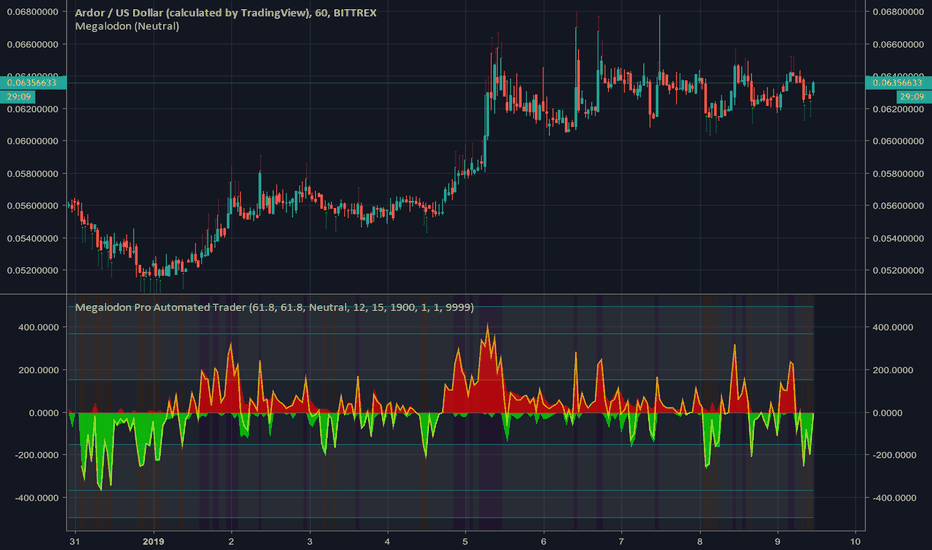Click the 29:09 countdown on left scale

click(18, 96)
